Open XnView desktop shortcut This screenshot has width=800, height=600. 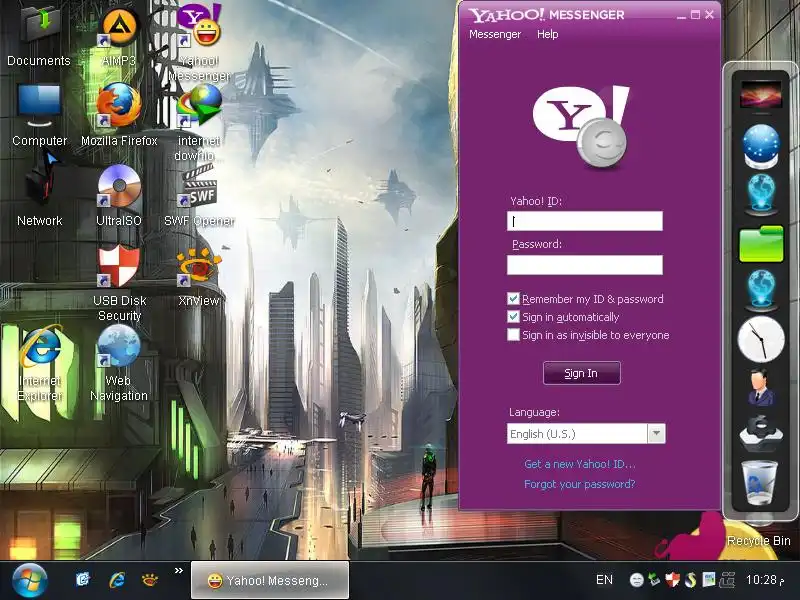[199, 266]
